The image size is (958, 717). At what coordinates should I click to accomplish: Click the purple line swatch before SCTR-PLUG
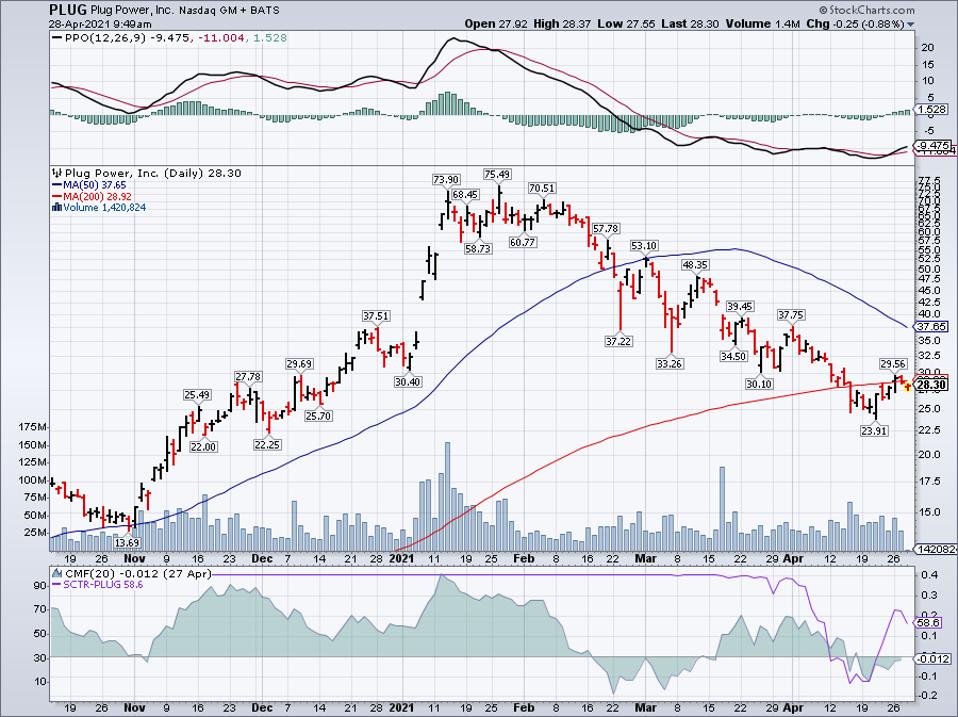[57, 584]
